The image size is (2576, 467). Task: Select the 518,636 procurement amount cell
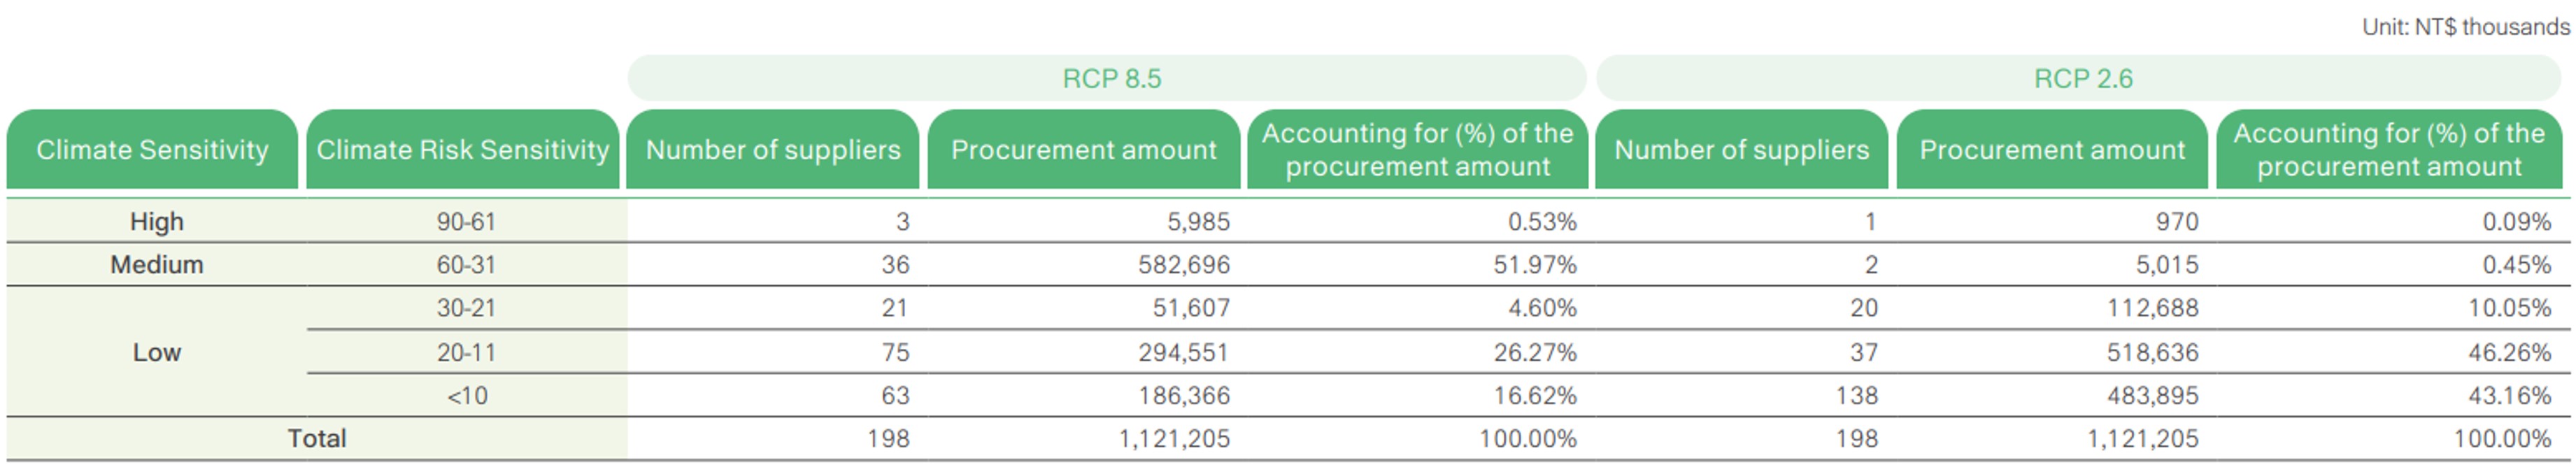click(2152, 352)
